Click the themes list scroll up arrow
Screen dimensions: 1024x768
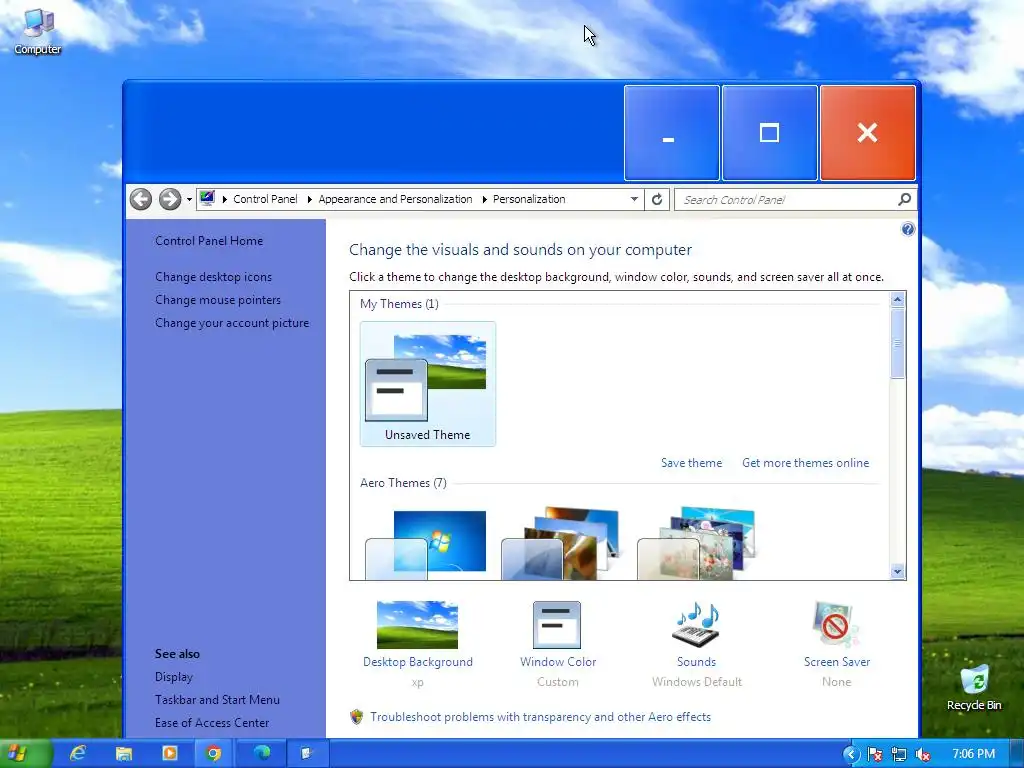[897, 300]
